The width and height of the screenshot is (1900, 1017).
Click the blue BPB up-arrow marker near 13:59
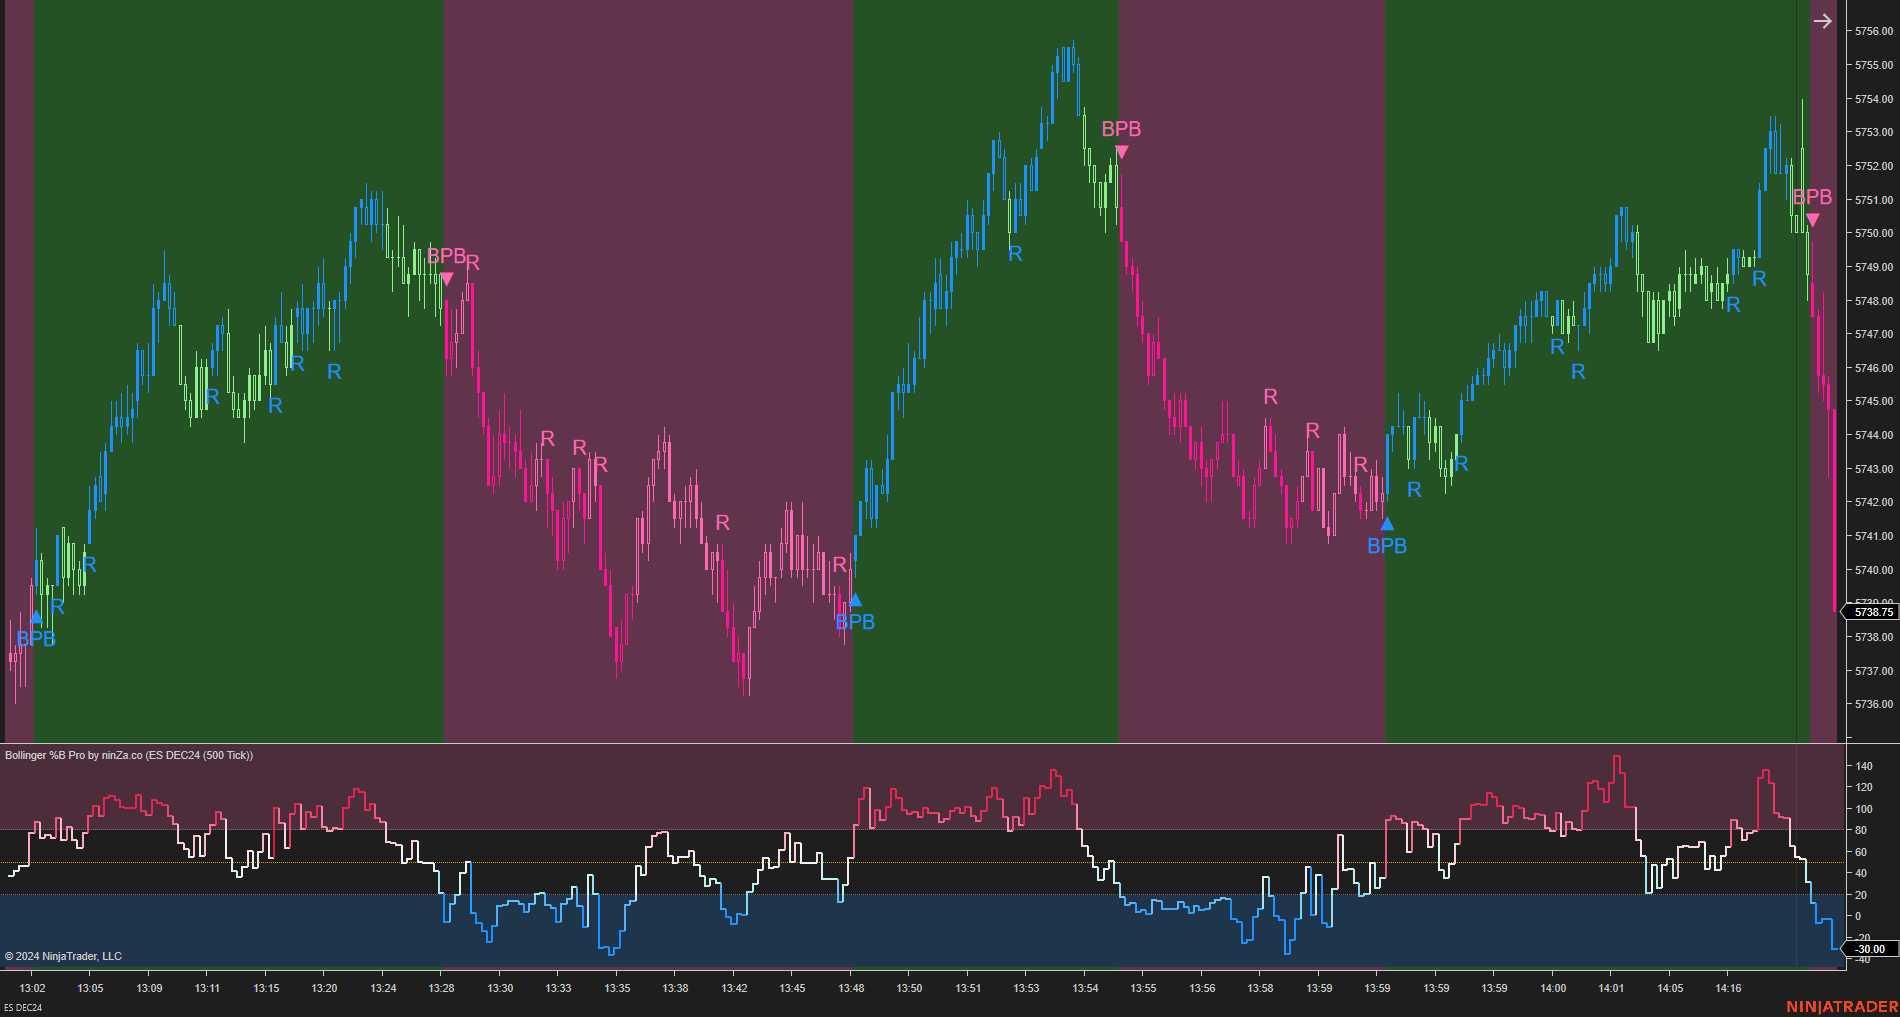1387,522
